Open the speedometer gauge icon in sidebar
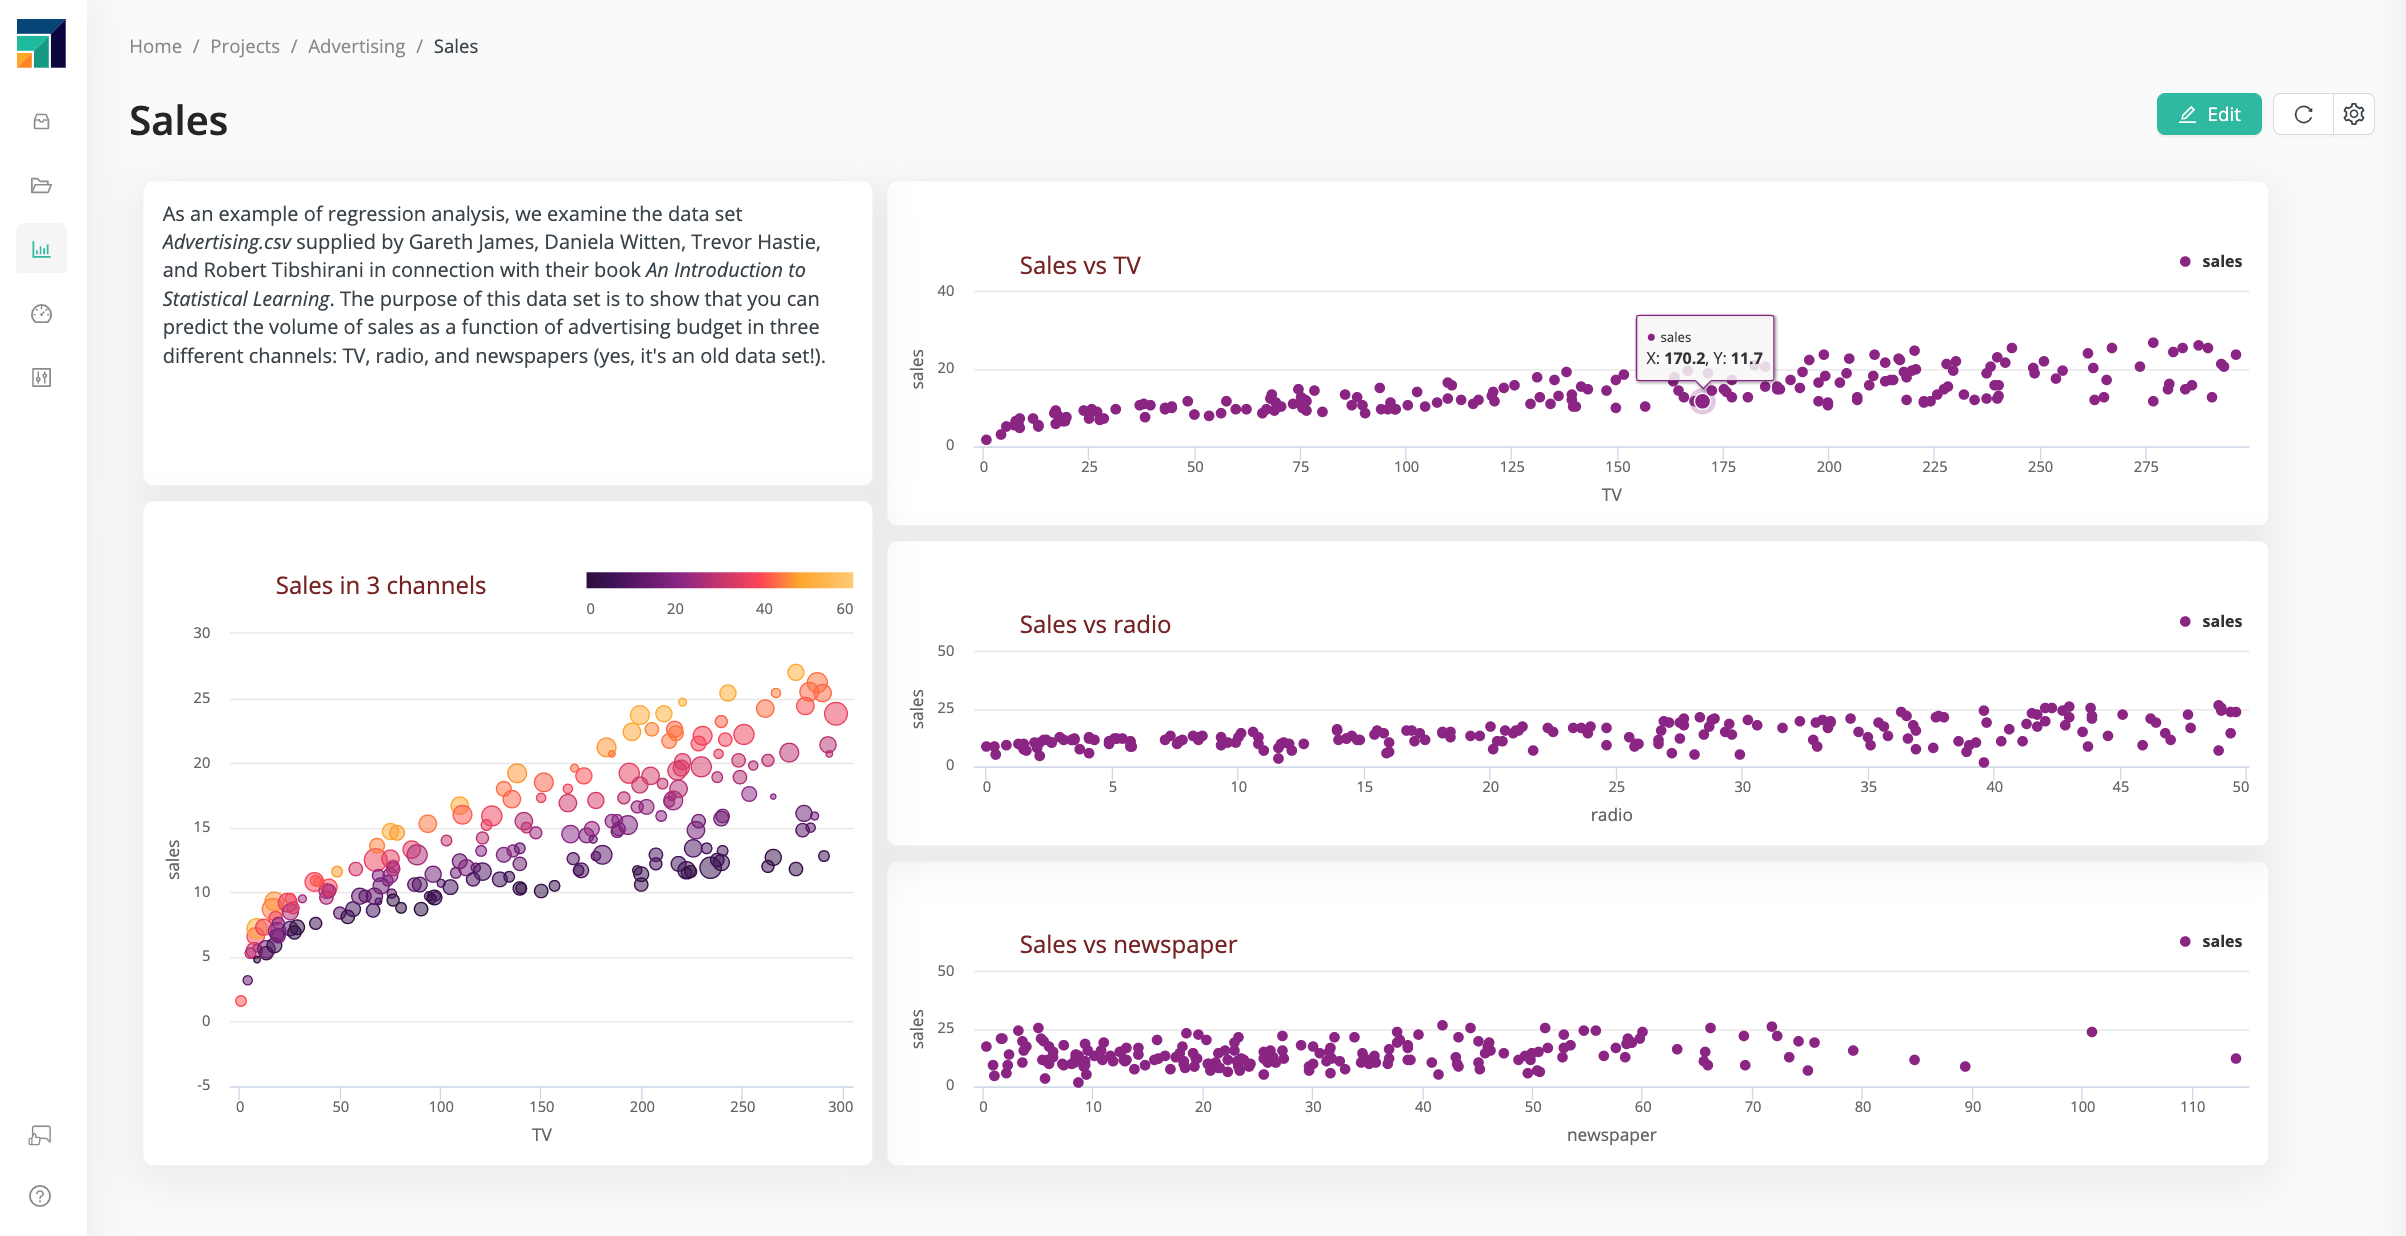2406x1236 pixels. (x=41, y=314)
